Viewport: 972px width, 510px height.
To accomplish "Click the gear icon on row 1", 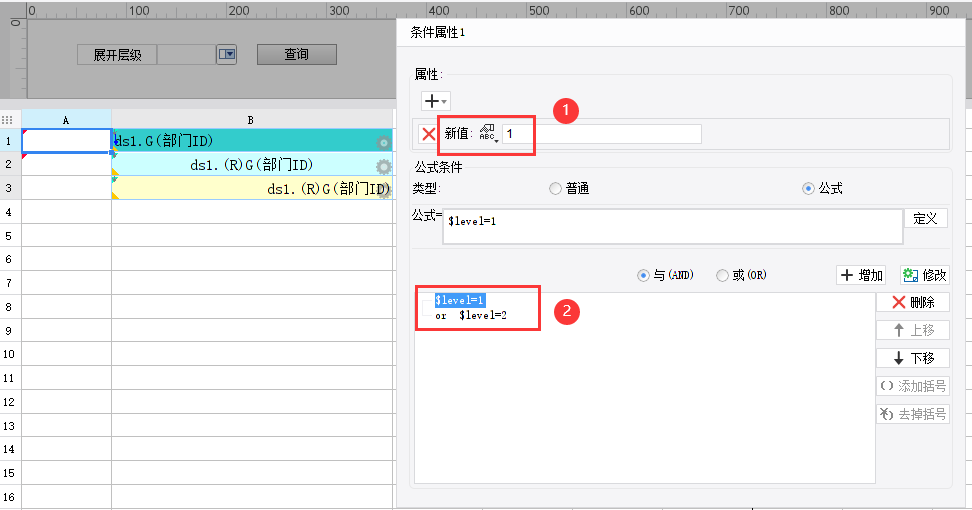I will coord(383,143).
